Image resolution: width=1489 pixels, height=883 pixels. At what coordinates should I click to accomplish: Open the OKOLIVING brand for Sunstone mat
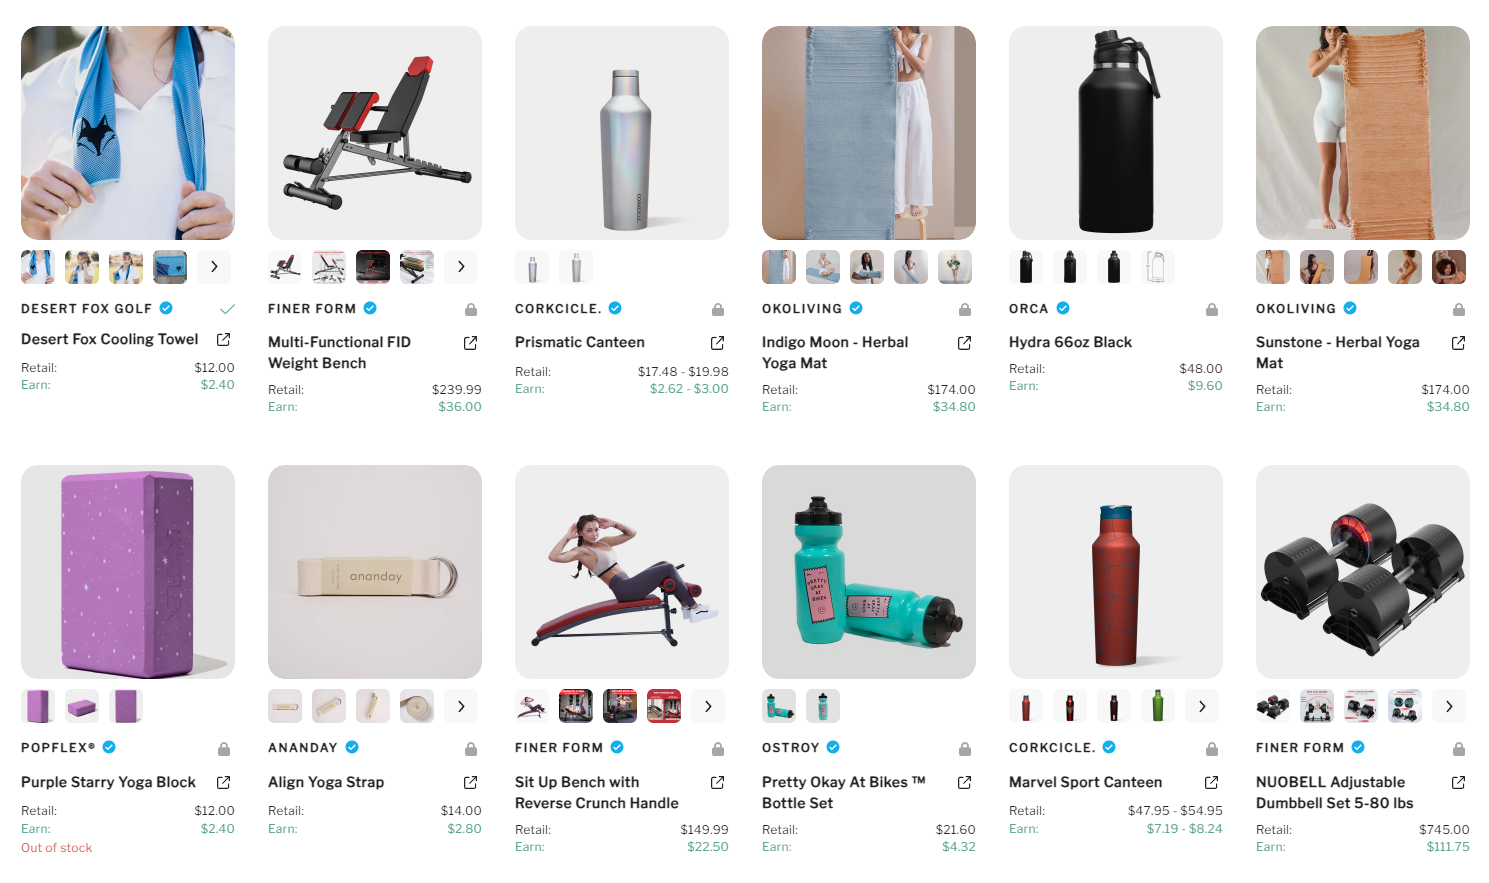point(1296,309)
